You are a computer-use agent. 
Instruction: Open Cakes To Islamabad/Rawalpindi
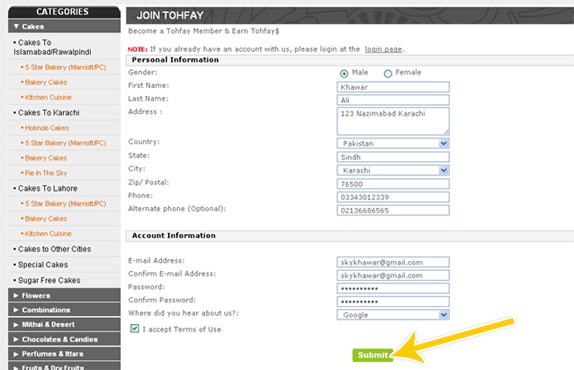point(52,47)
